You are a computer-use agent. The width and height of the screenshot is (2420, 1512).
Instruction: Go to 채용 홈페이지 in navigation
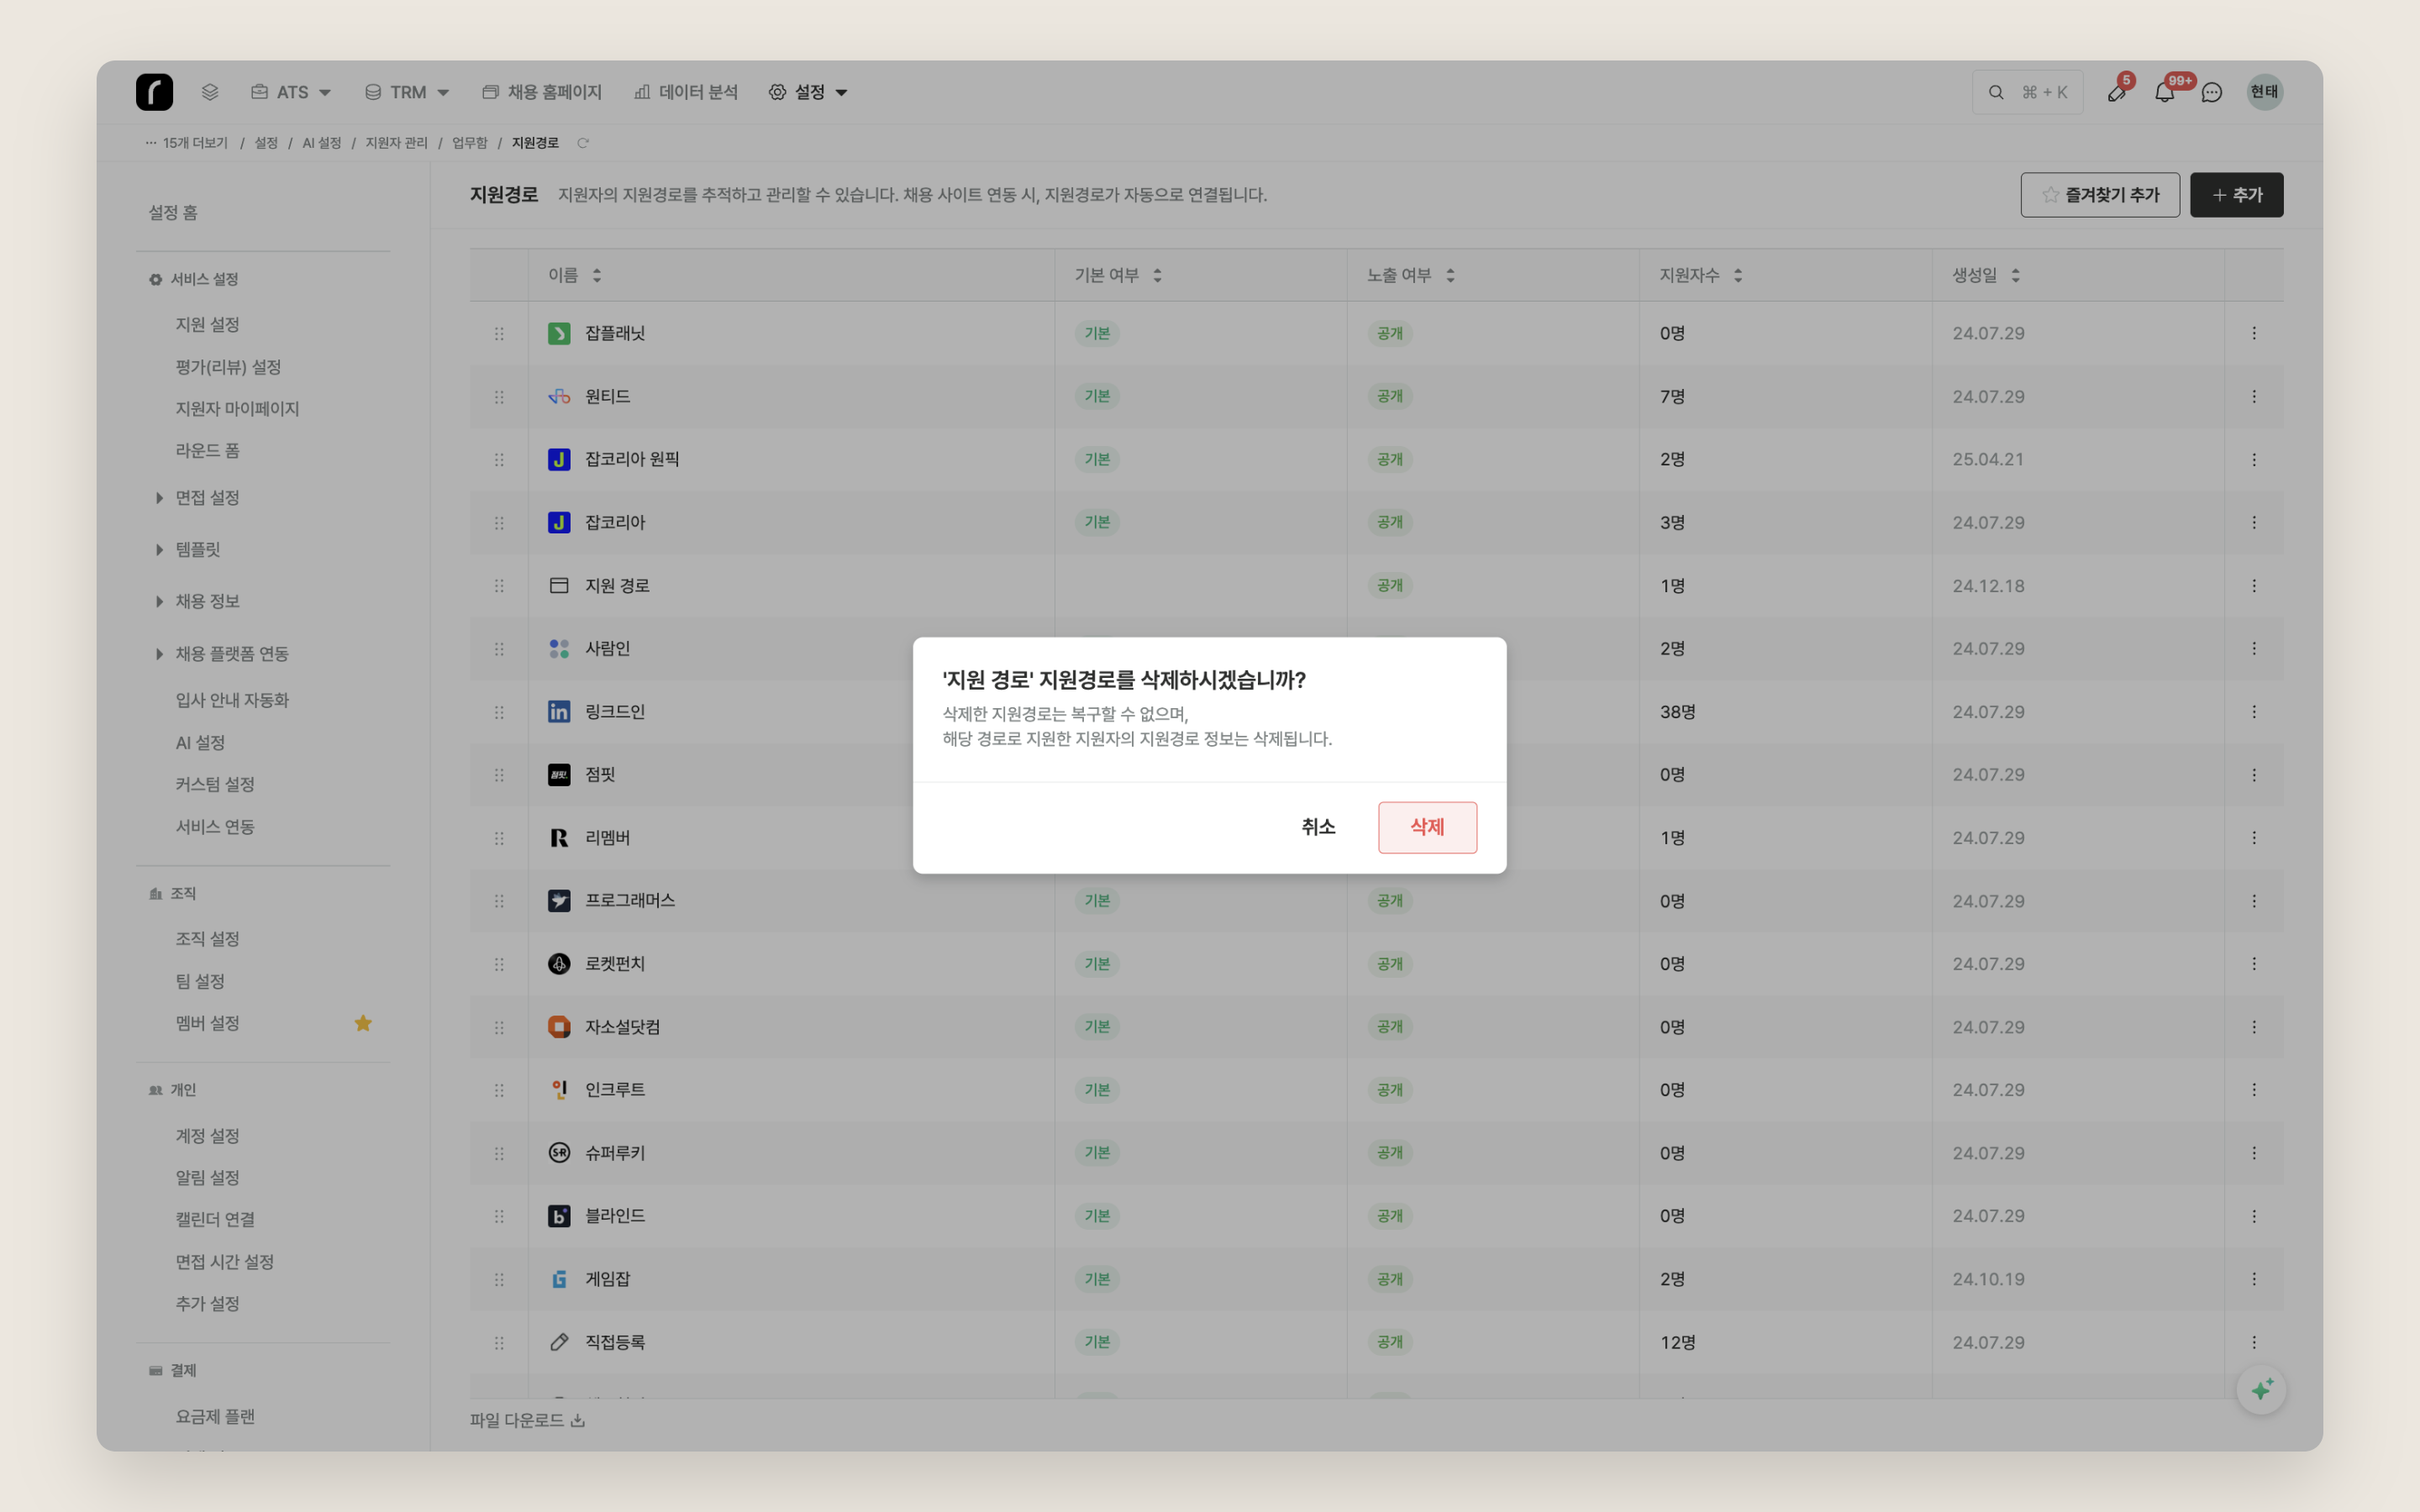542,92
